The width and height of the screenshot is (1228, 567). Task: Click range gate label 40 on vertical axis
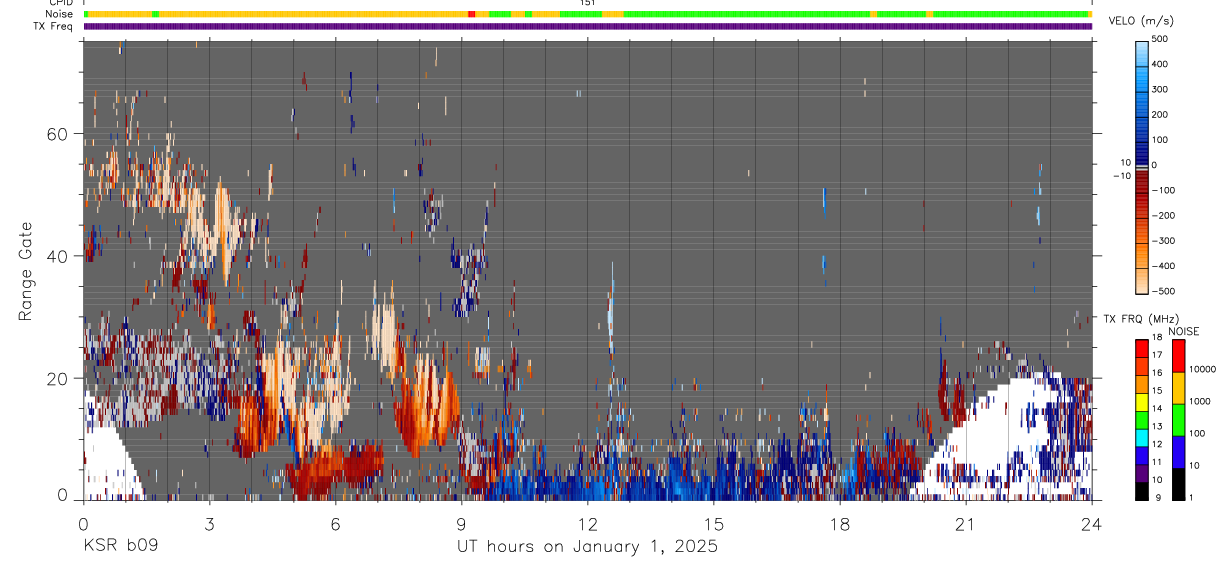pyautogui.click(x=58, y=256)
